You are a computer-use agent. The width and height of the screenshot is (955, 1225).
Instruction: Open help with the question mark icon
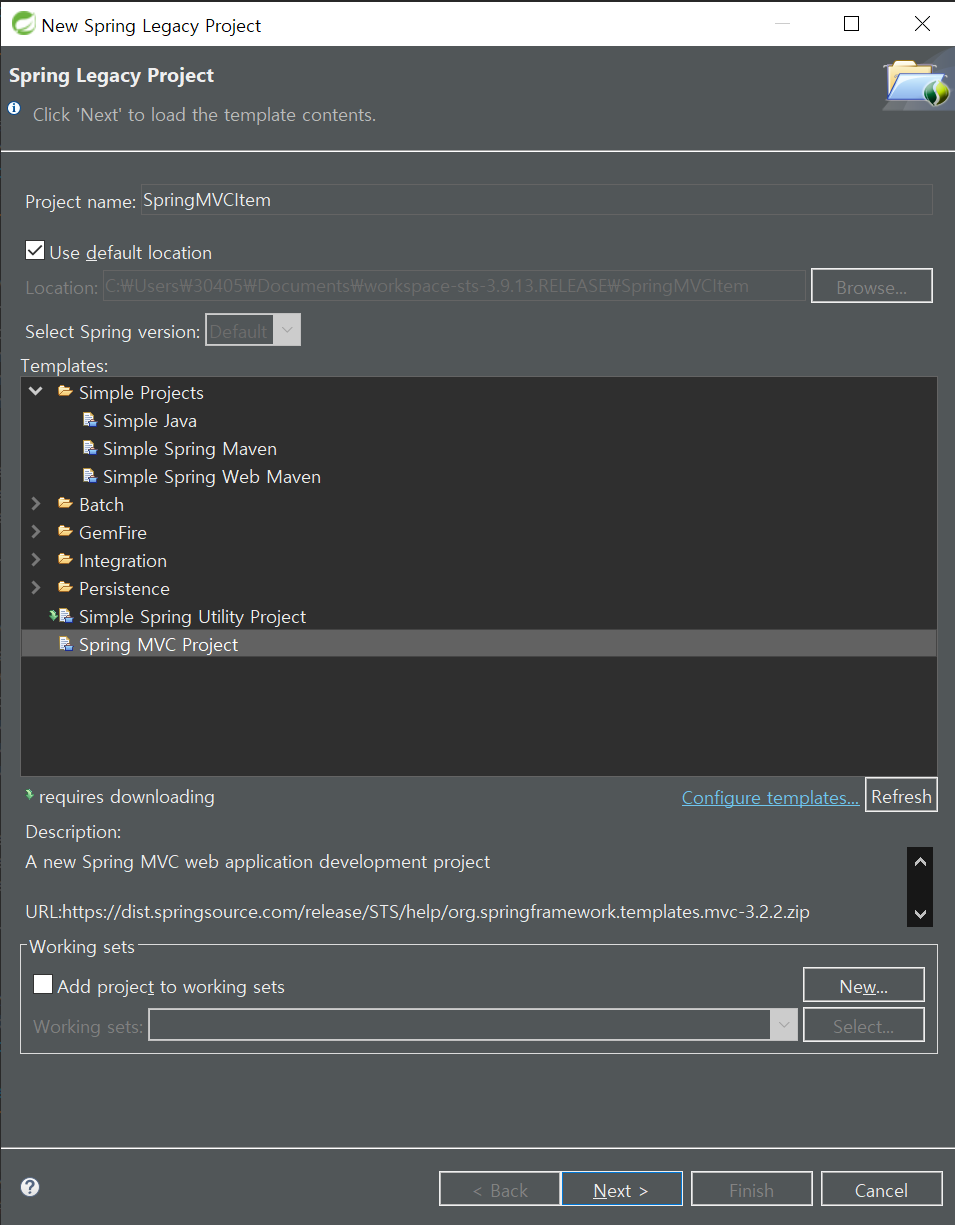[x=30, y=1187]
